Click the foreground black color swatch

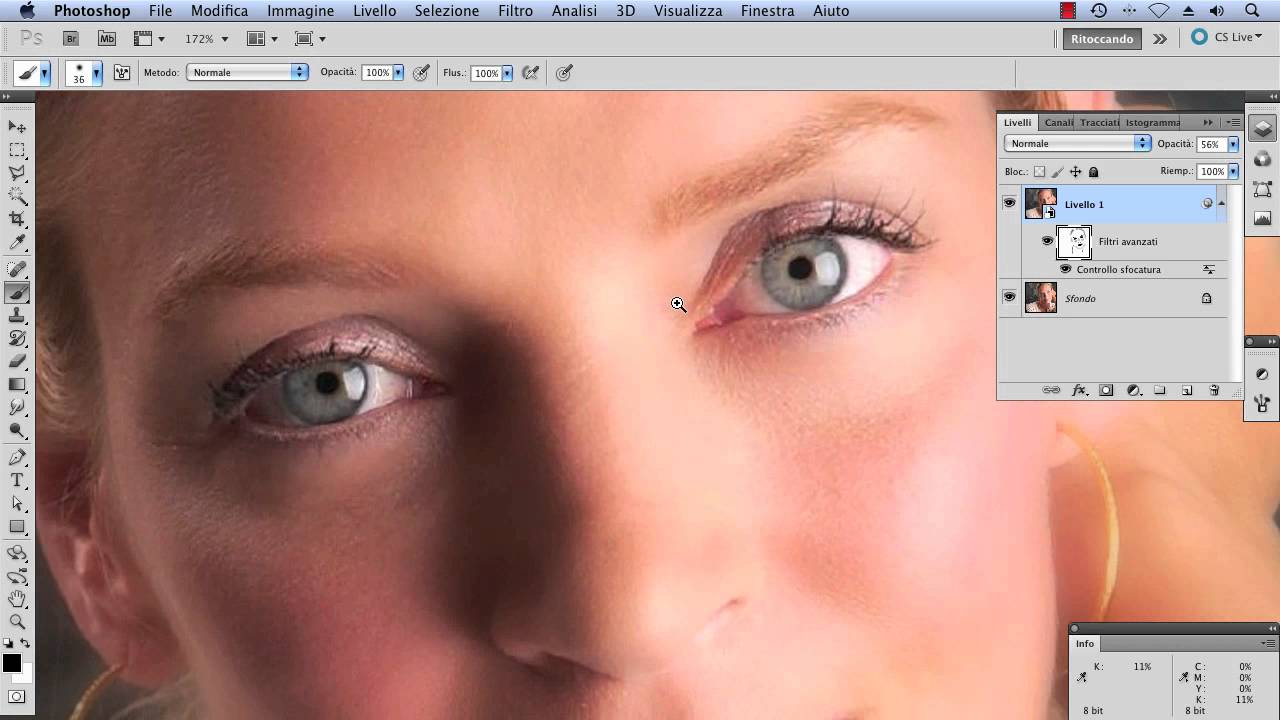click(x=11, y=663)
